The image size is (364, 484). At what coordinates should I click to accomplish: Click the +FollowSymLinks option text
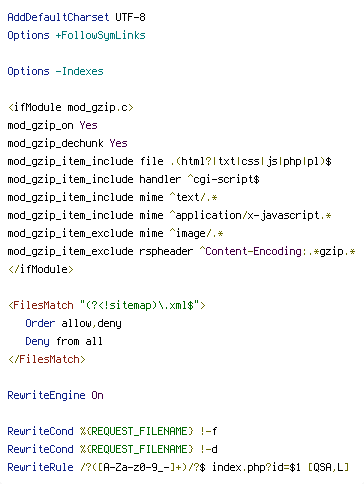100,35
